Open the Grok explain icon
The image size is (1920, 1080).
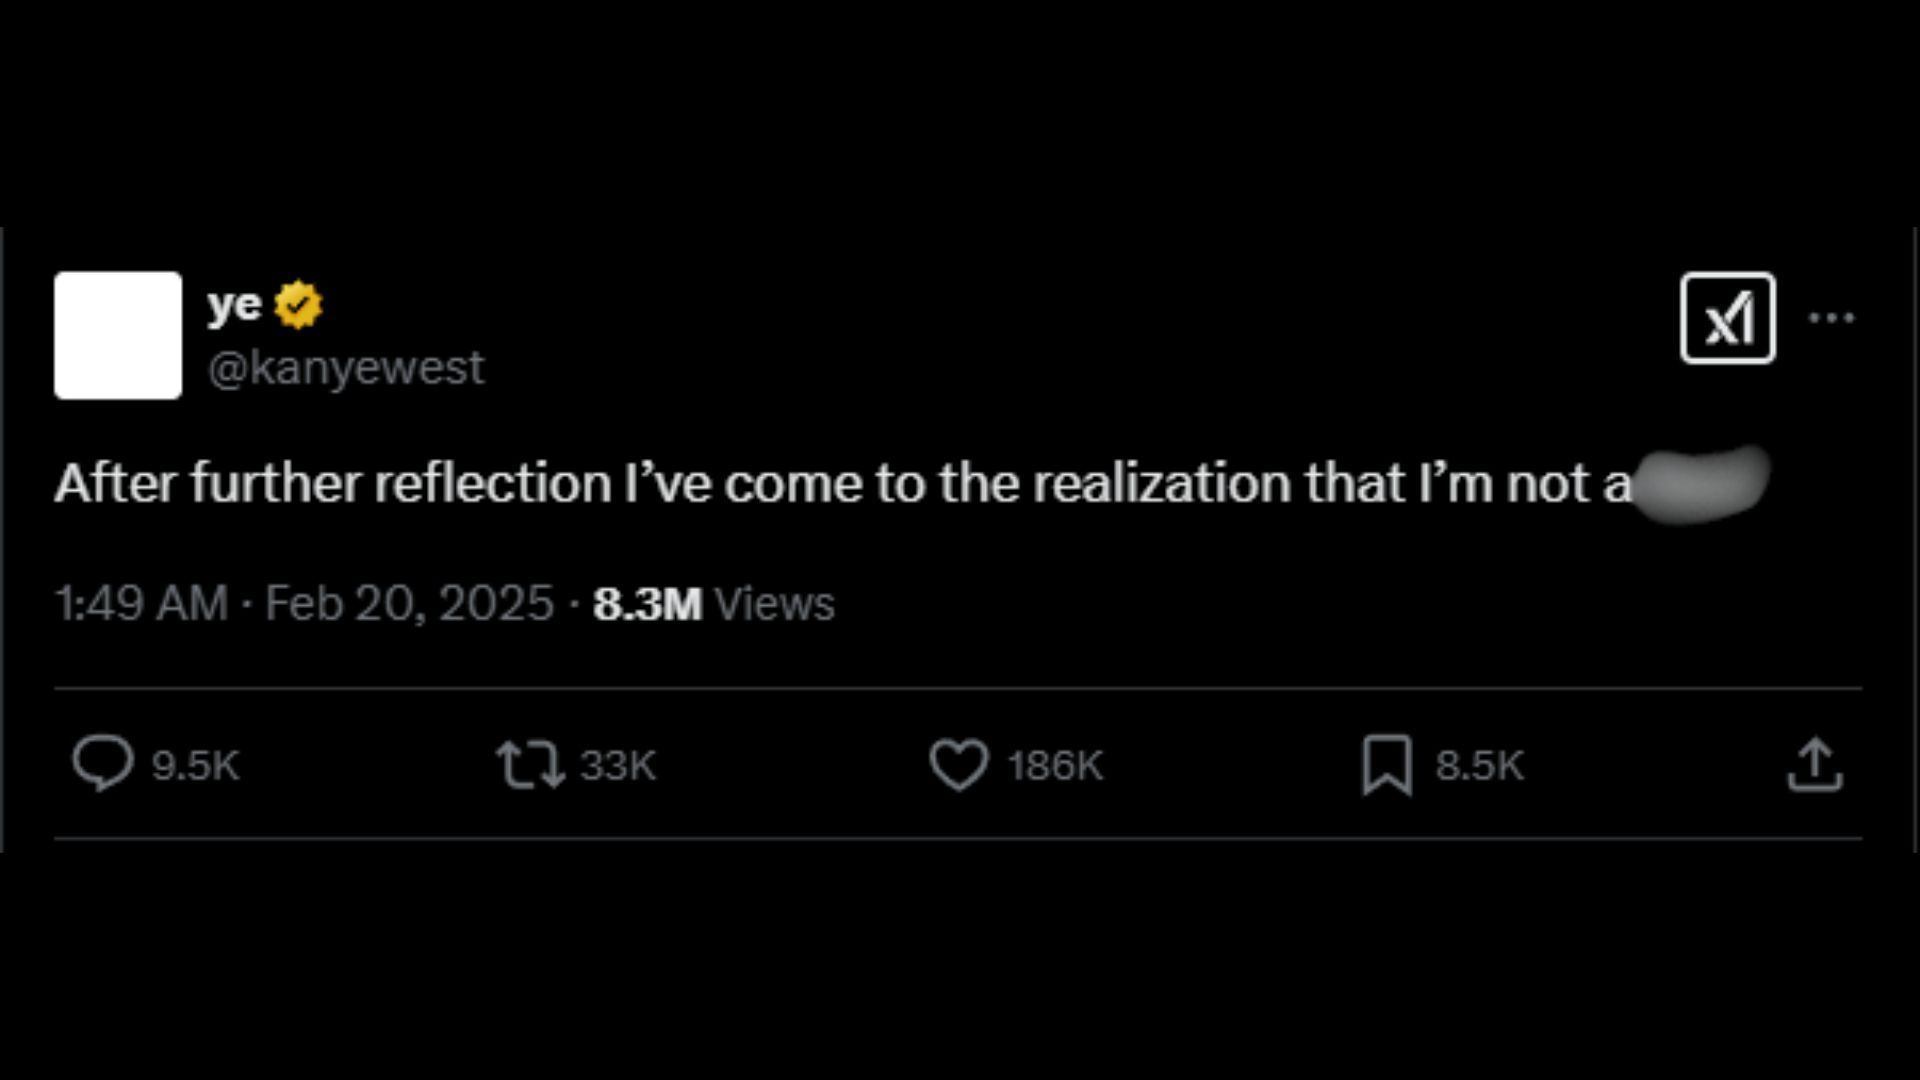[x=1727, y=318]
